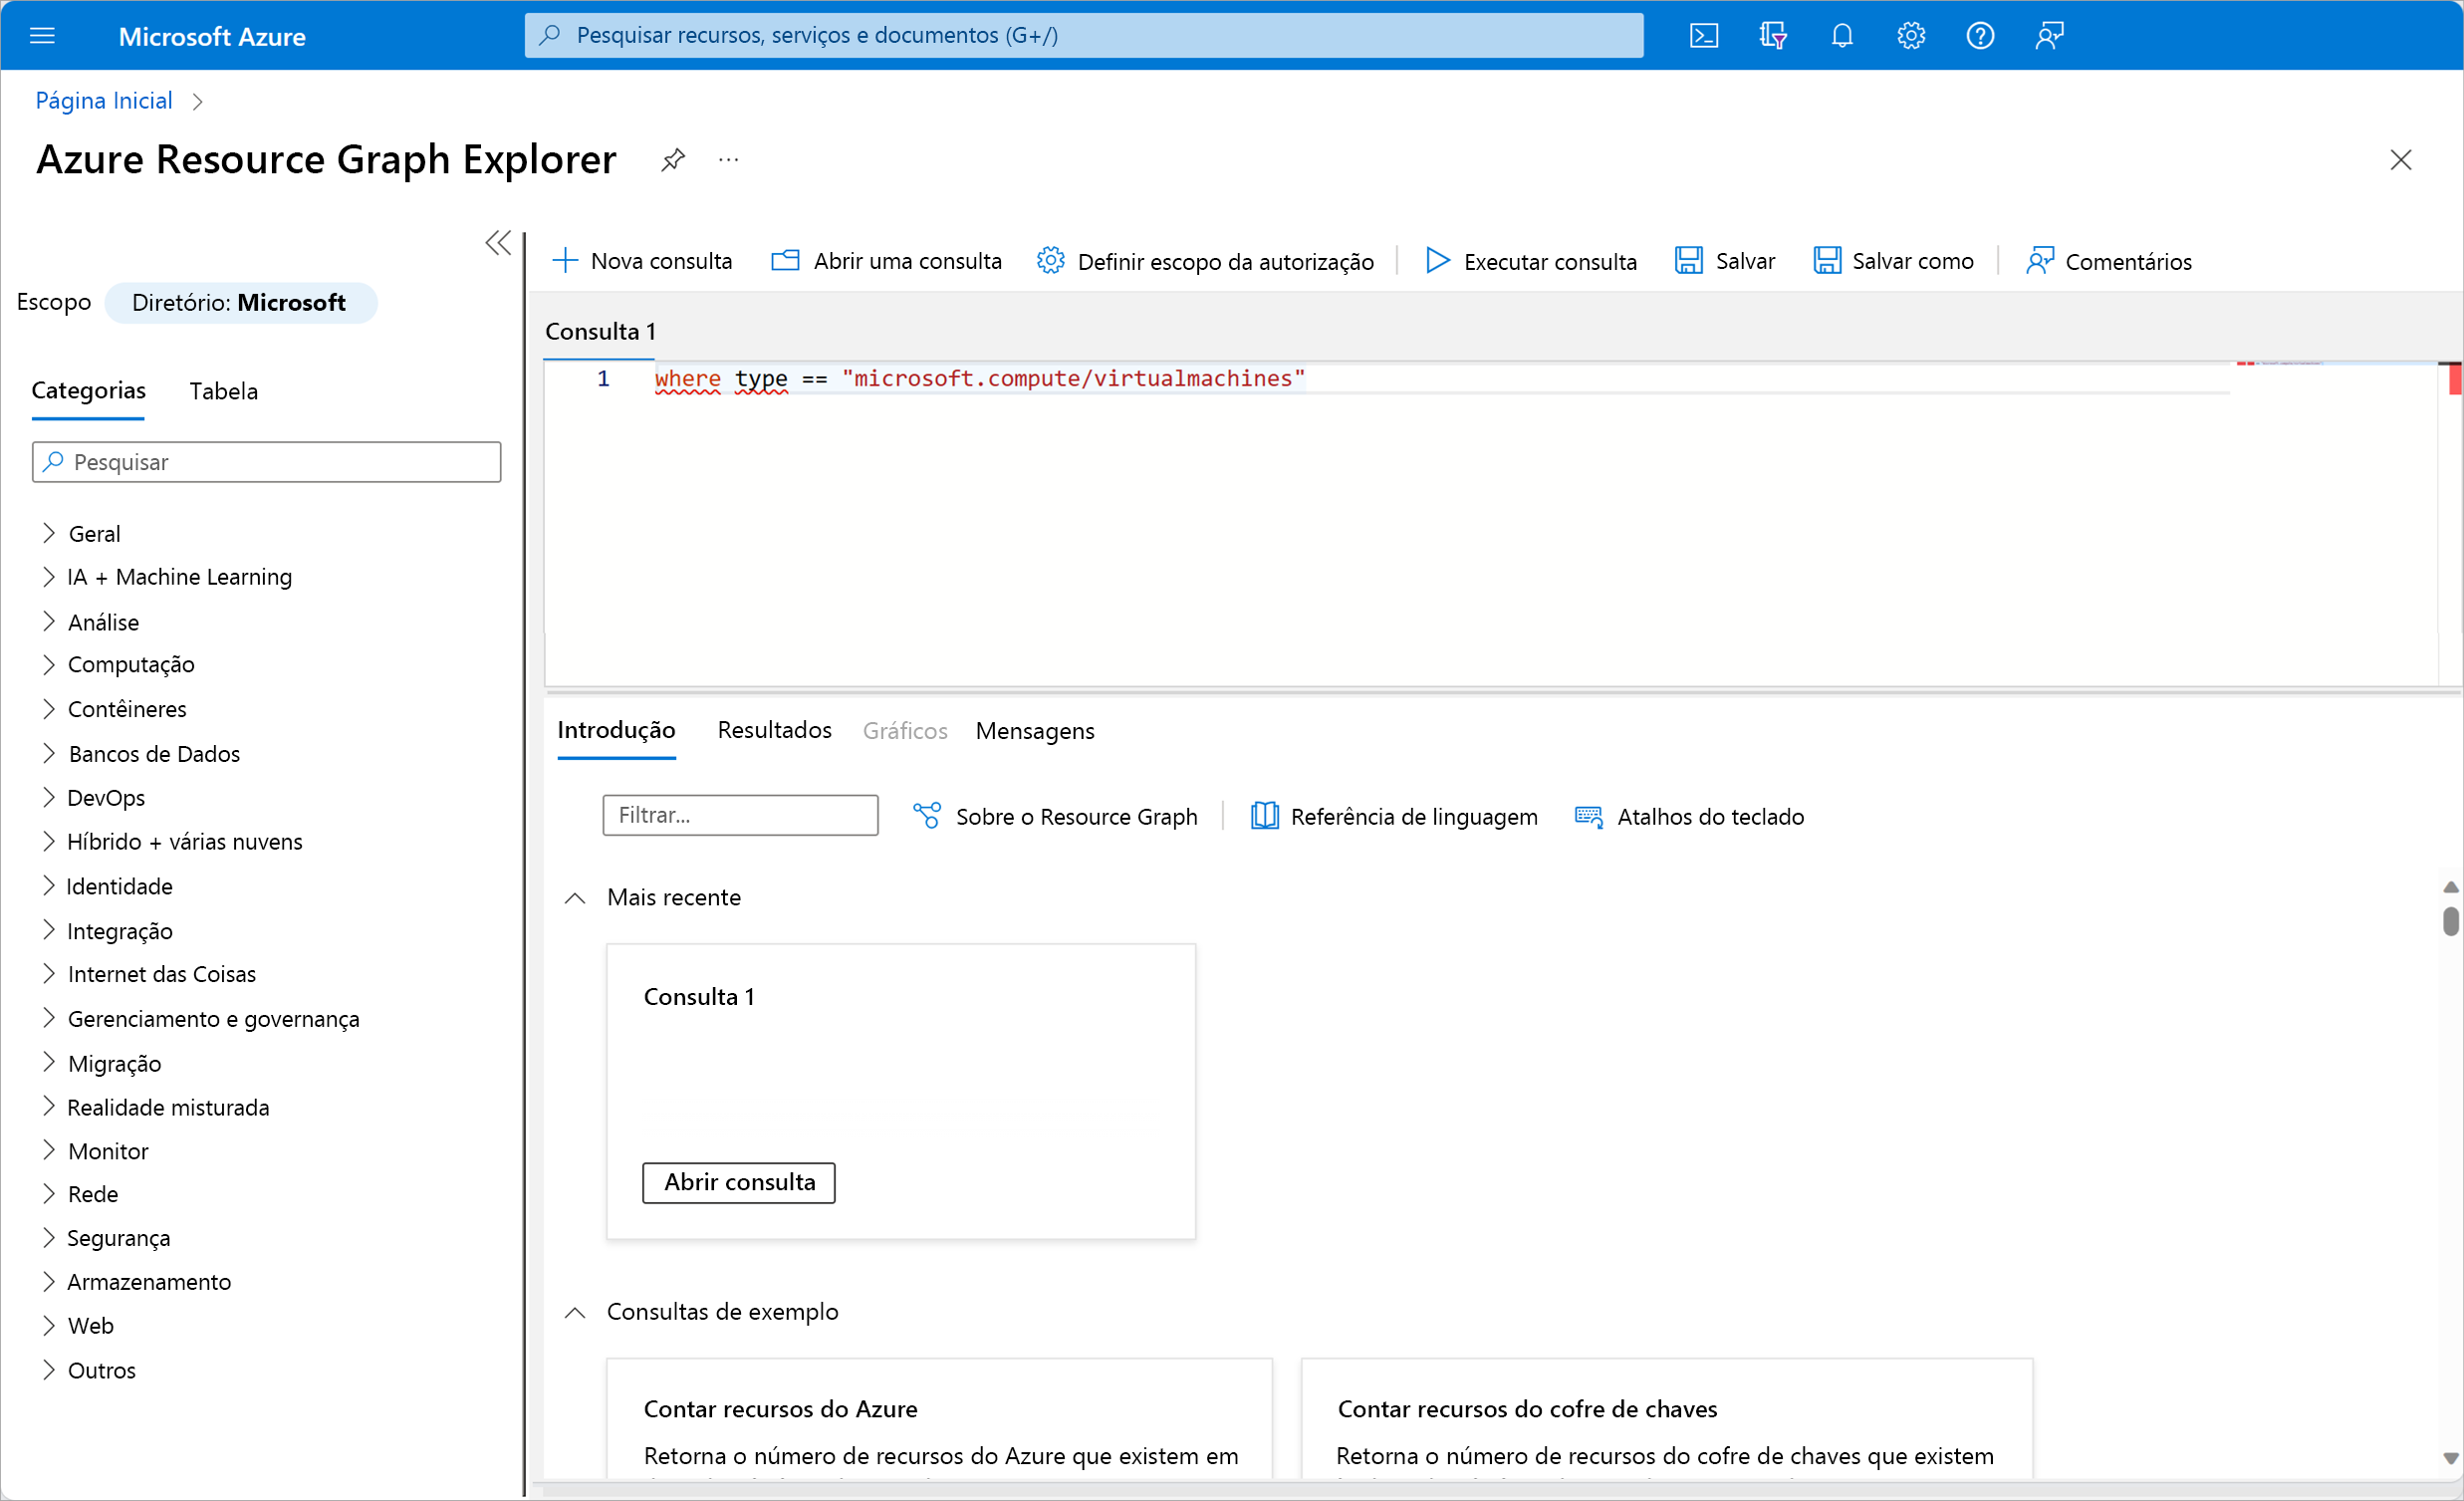
Task: Expand the Computação category
Action: click(48, 665)
